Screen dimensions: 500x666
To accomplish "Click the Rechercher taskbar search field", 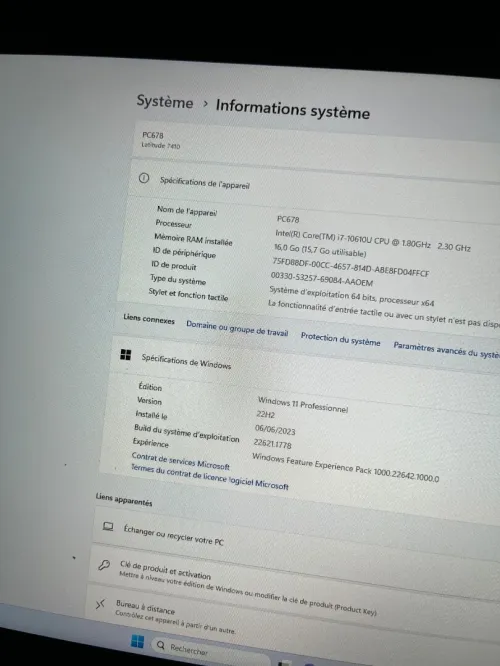I will tap(210, 651).
